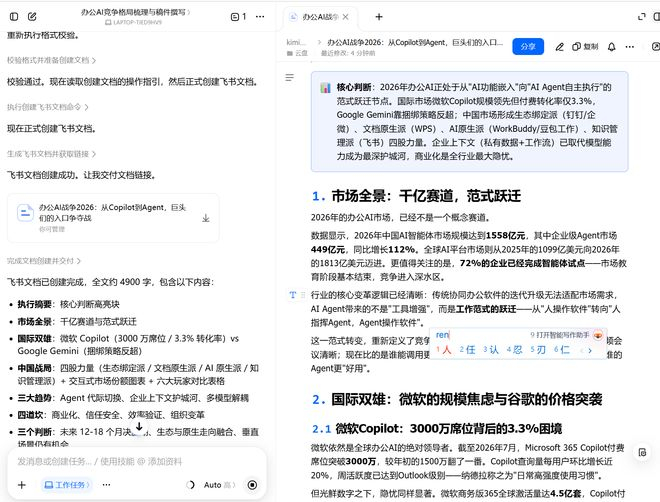Open notifications with the bell icon
Viewport: 660px width, 502px height.
612,47
